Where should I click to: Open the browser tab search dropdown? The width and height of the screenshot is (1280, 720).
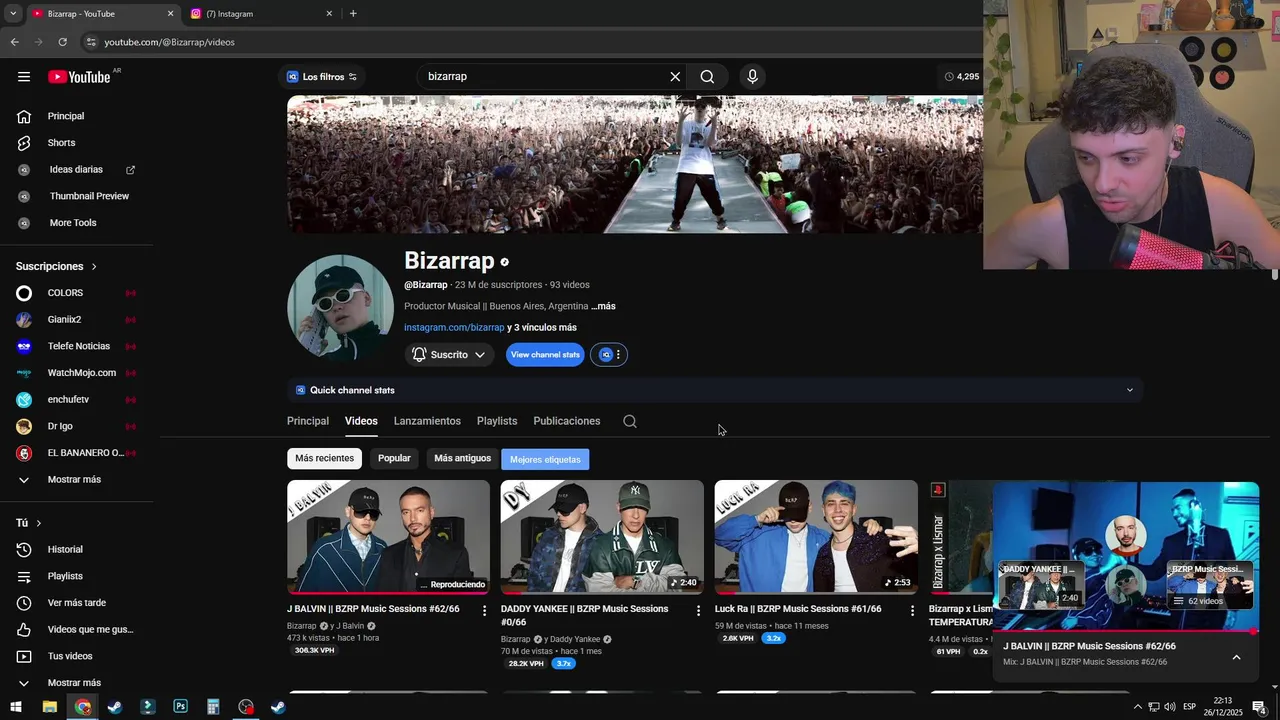(13, 14)
